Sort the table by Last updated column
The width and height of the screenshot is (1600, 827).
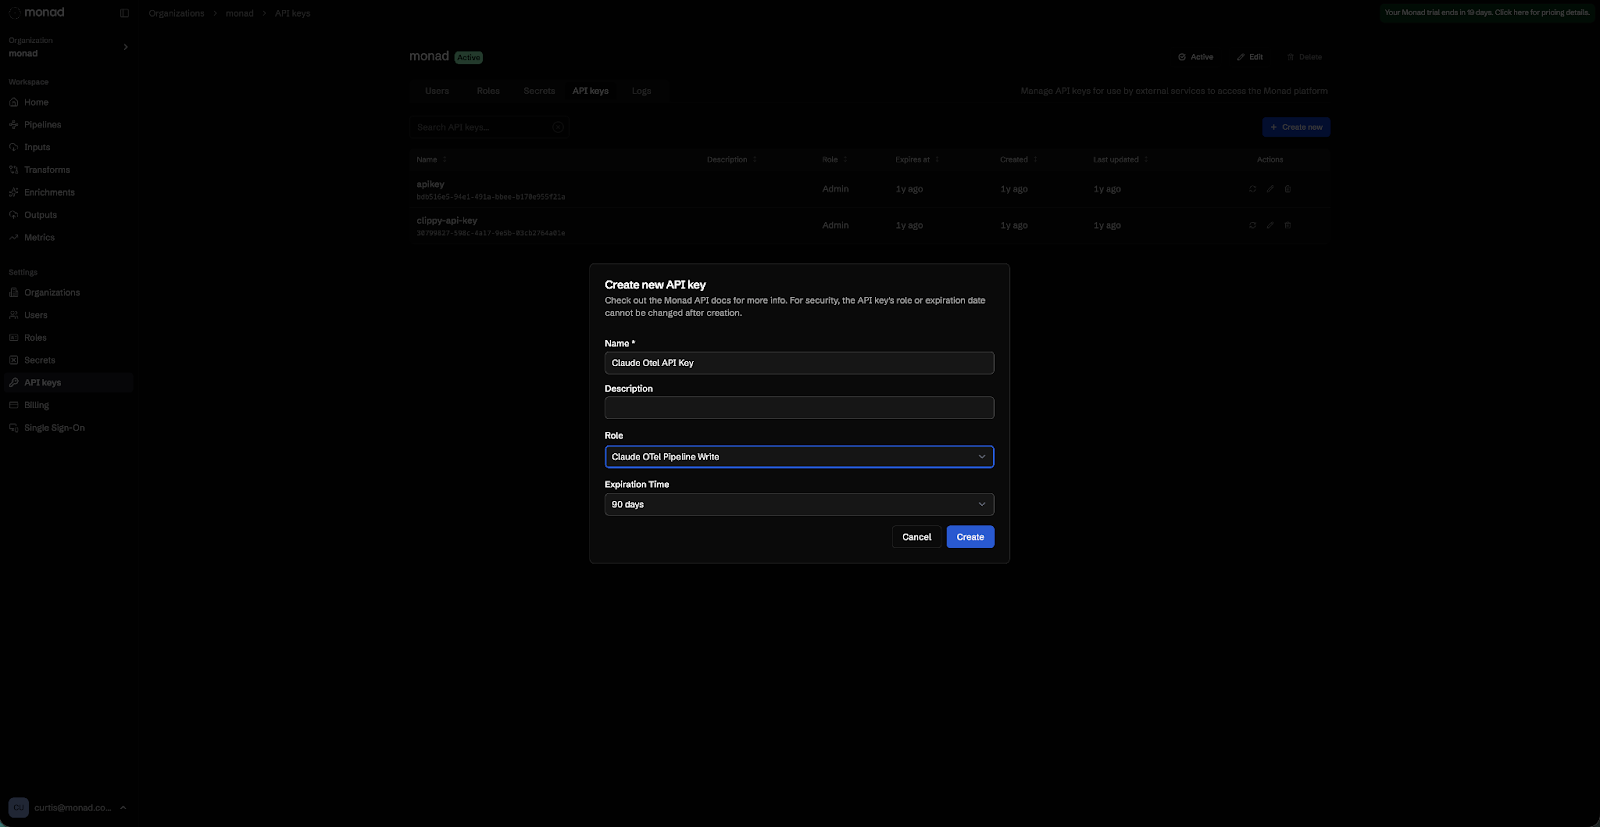pyautogui.click(x=1121, y=160)
